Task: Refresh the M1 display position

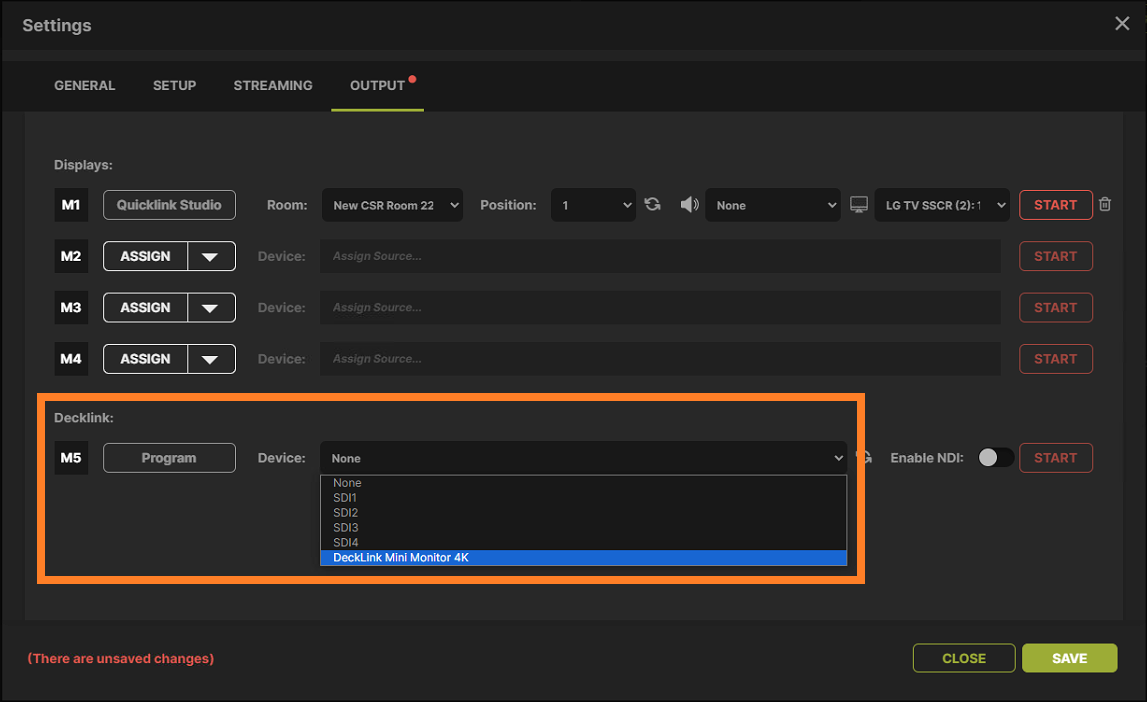Action: 652,204
